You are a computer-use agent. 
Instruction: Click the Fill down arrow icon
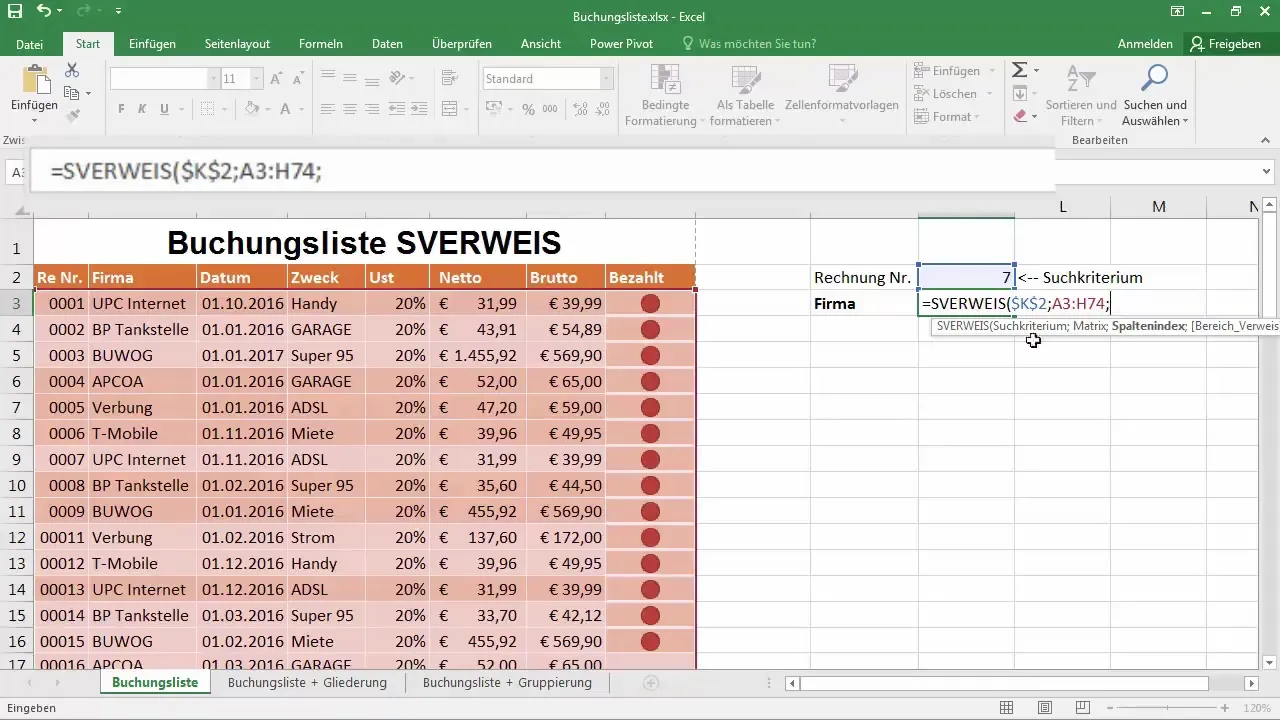point(1019,93)
